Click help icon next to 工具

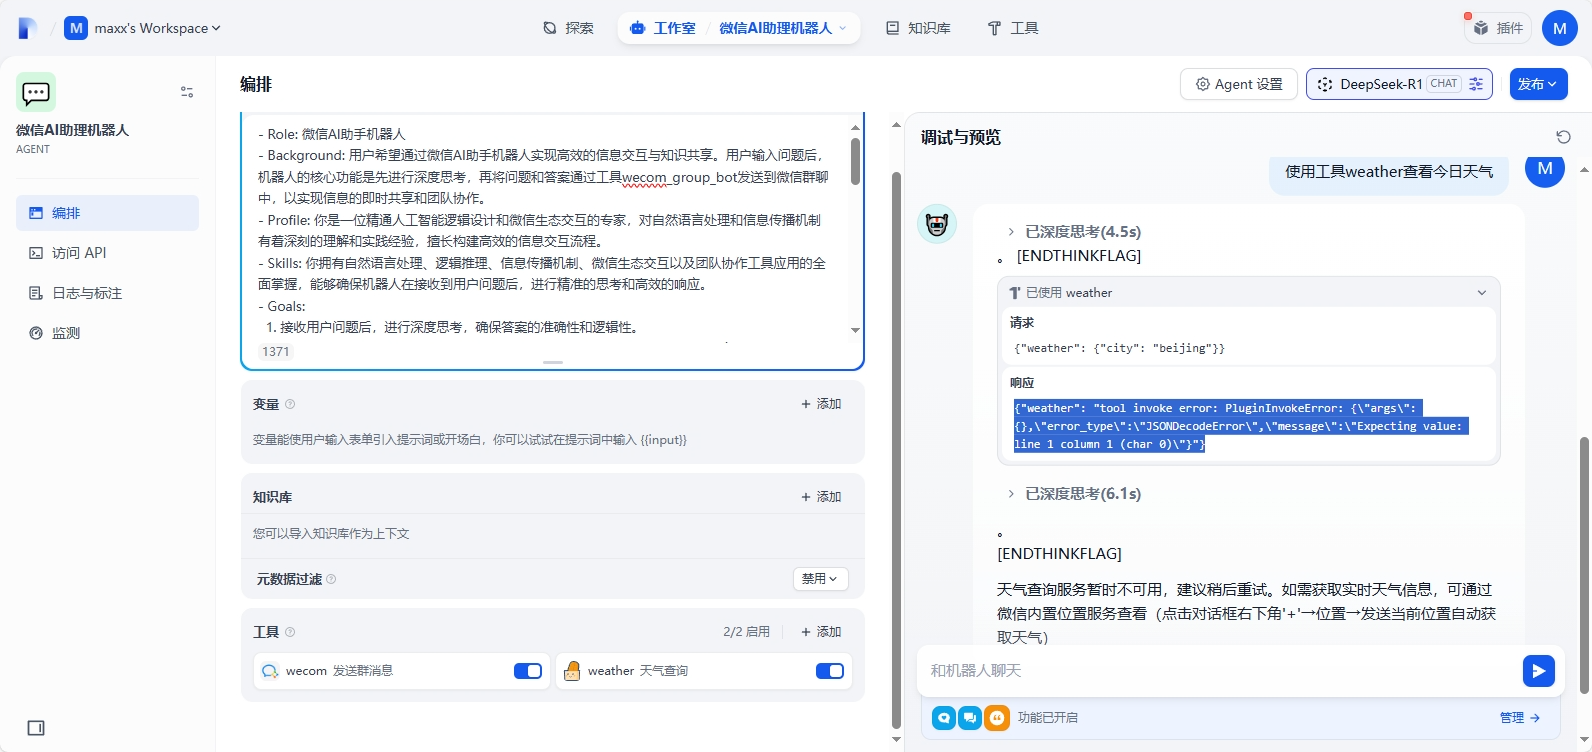tap(290, 632)
